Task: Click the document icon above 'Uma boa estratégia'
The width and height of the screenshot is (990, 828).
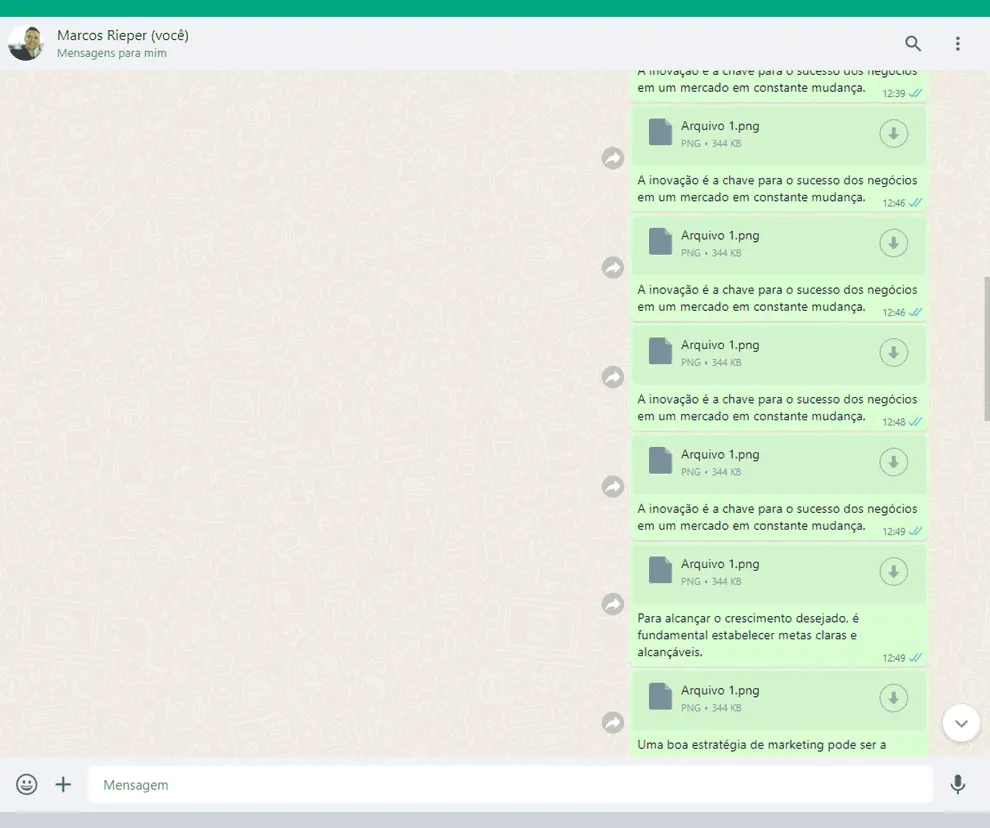Action: (x=660, y=697)
